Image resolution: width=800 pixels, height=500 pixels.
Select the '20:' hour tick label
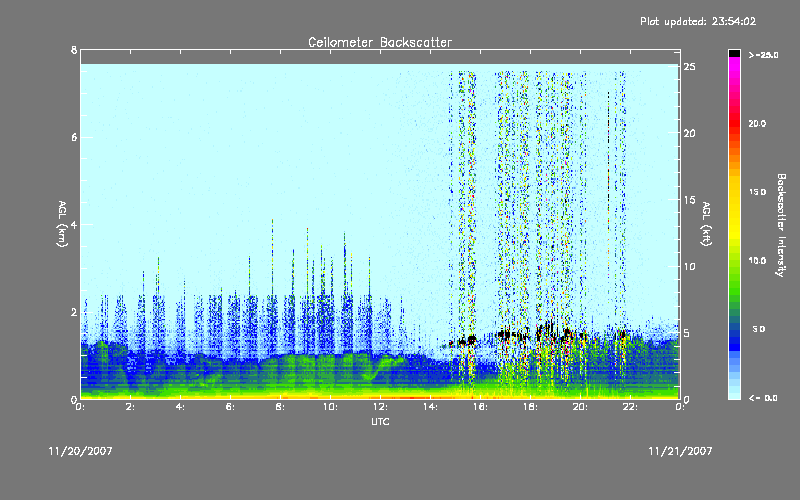(x=580, y=407)
